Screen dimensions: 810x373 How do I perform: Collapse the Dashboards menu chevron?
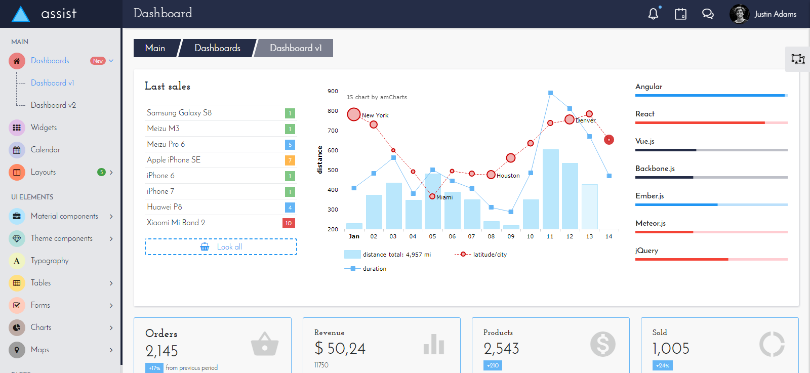click(x=111, y=61)
